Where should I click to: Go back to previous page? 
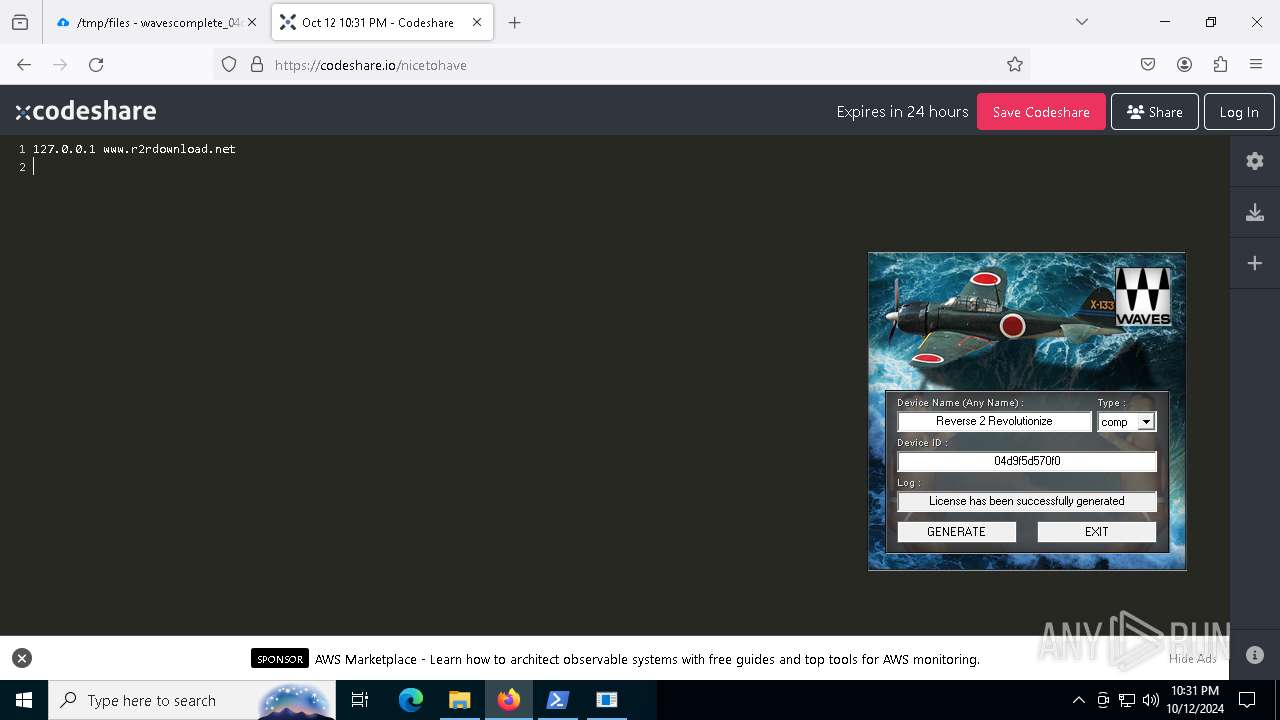point(24,65)
